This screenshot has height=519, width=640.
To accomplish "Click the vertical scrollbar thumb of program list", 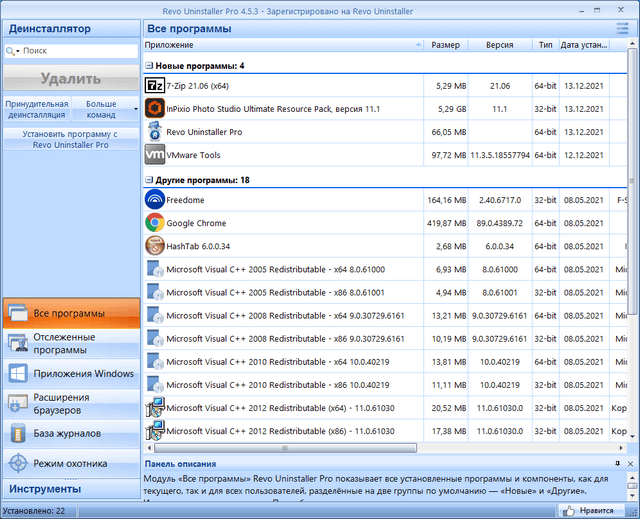I will pyautogui.click(x=631, y=181).
